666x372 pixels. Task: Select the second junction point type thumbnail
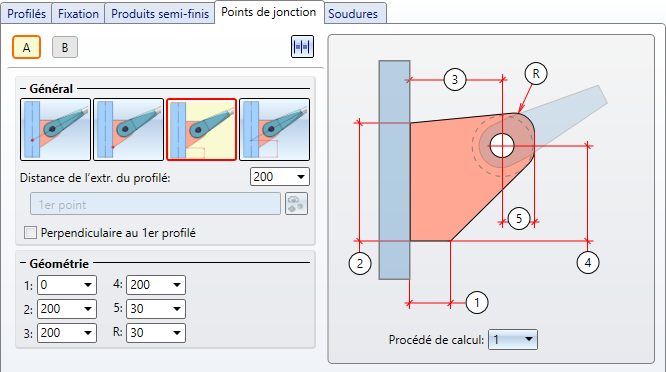point(128,130)
